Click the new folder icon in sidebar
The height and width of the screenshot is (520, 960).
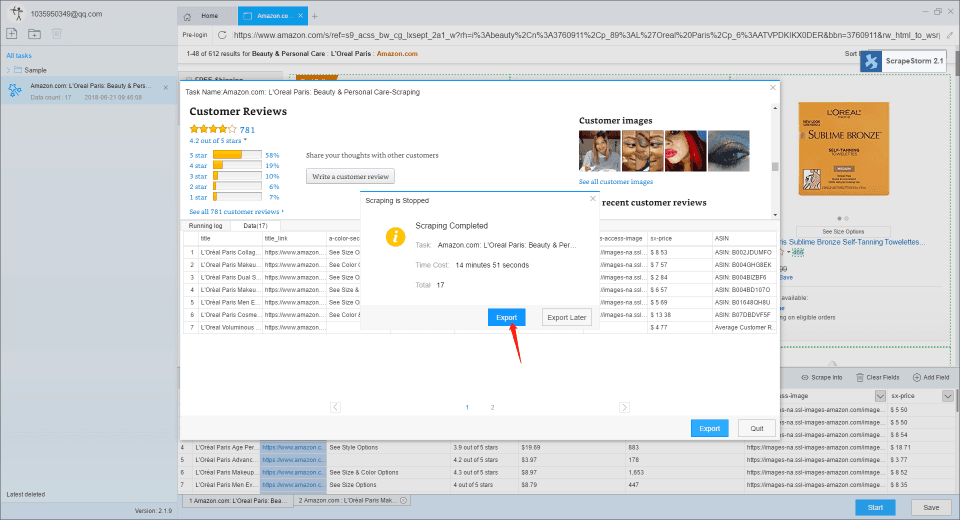[34, 33]
